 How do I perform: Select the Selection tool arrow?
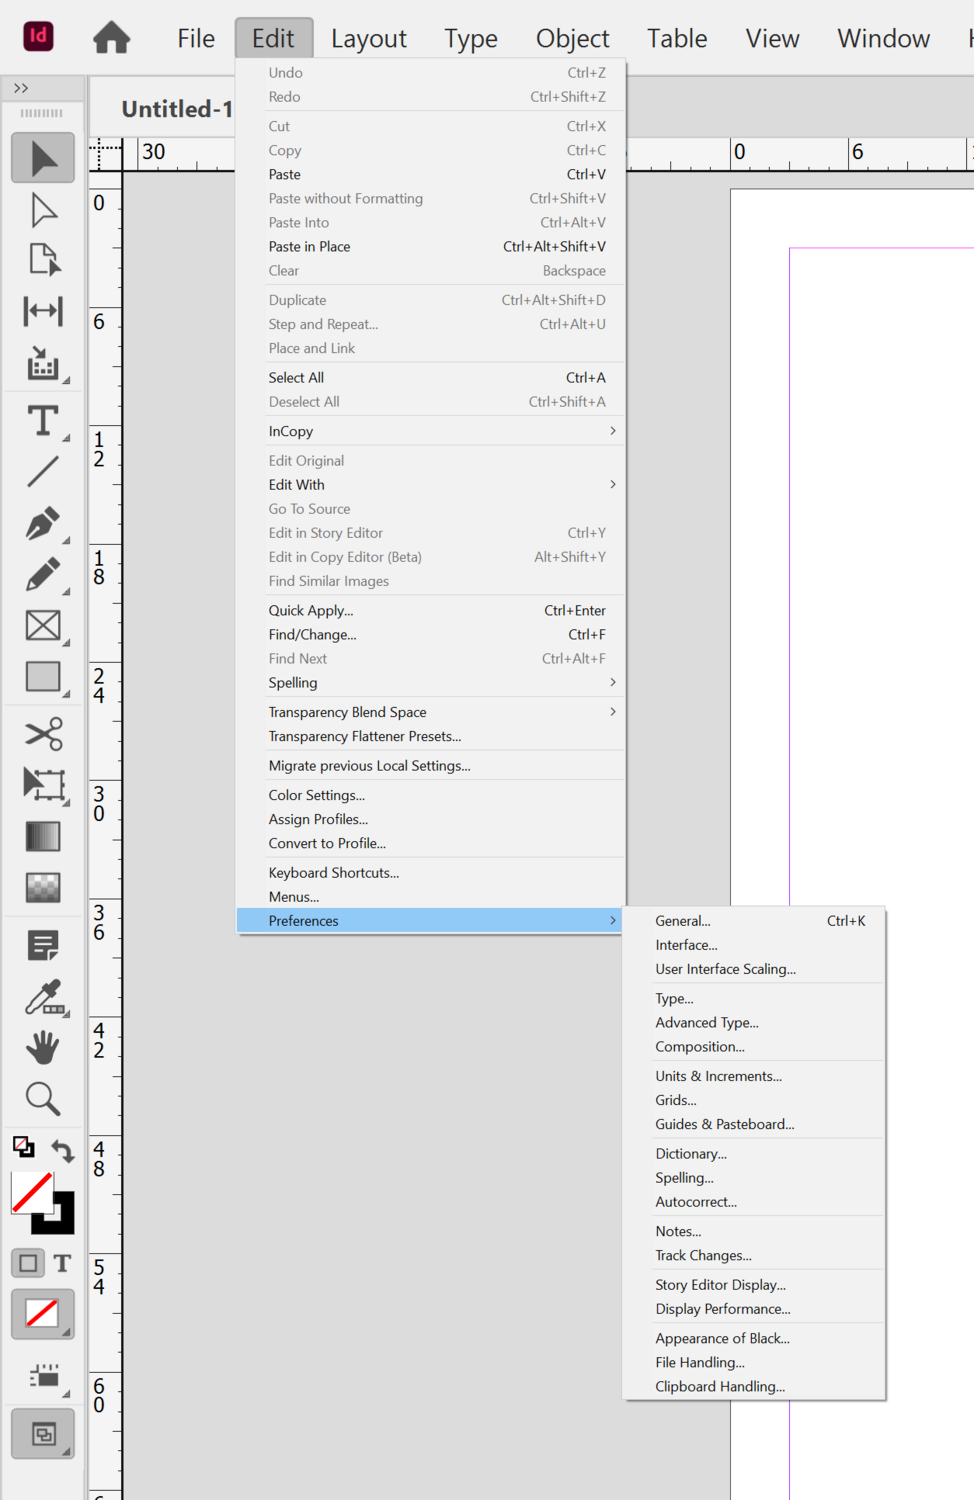[43, 158]
